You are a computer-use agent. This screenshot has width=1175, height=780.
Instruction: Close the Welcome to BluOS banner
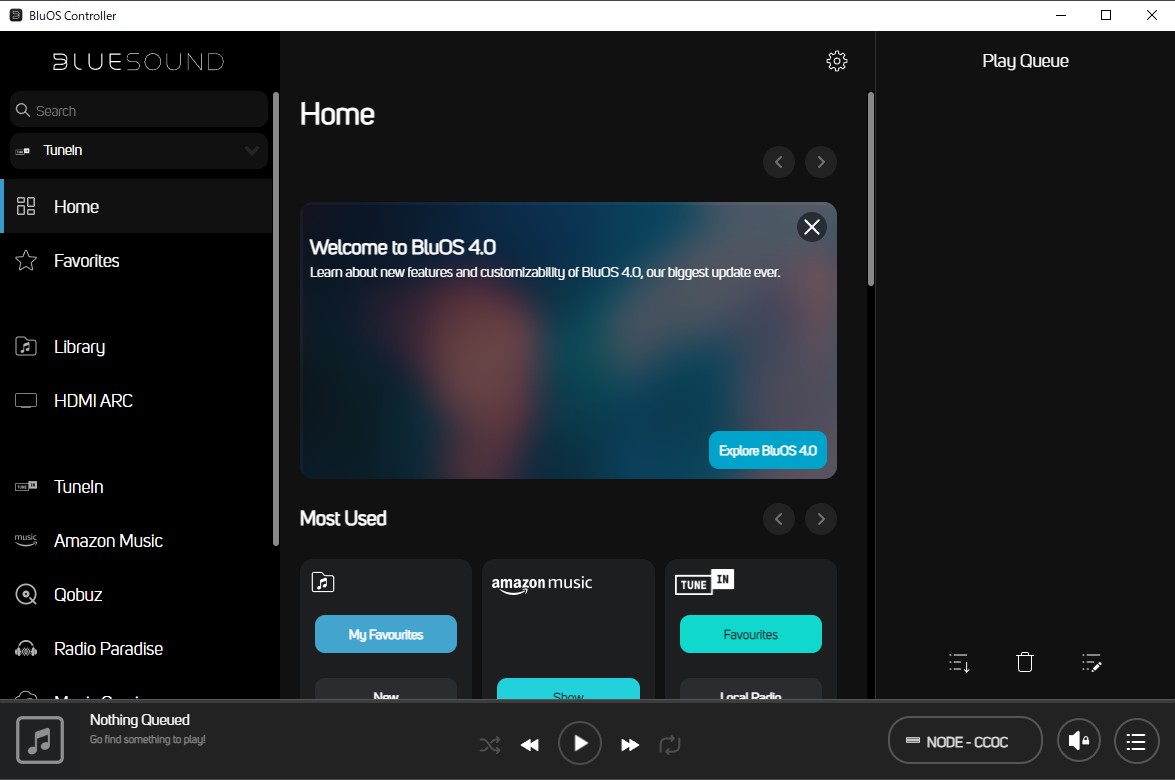(x=812, y=226)
